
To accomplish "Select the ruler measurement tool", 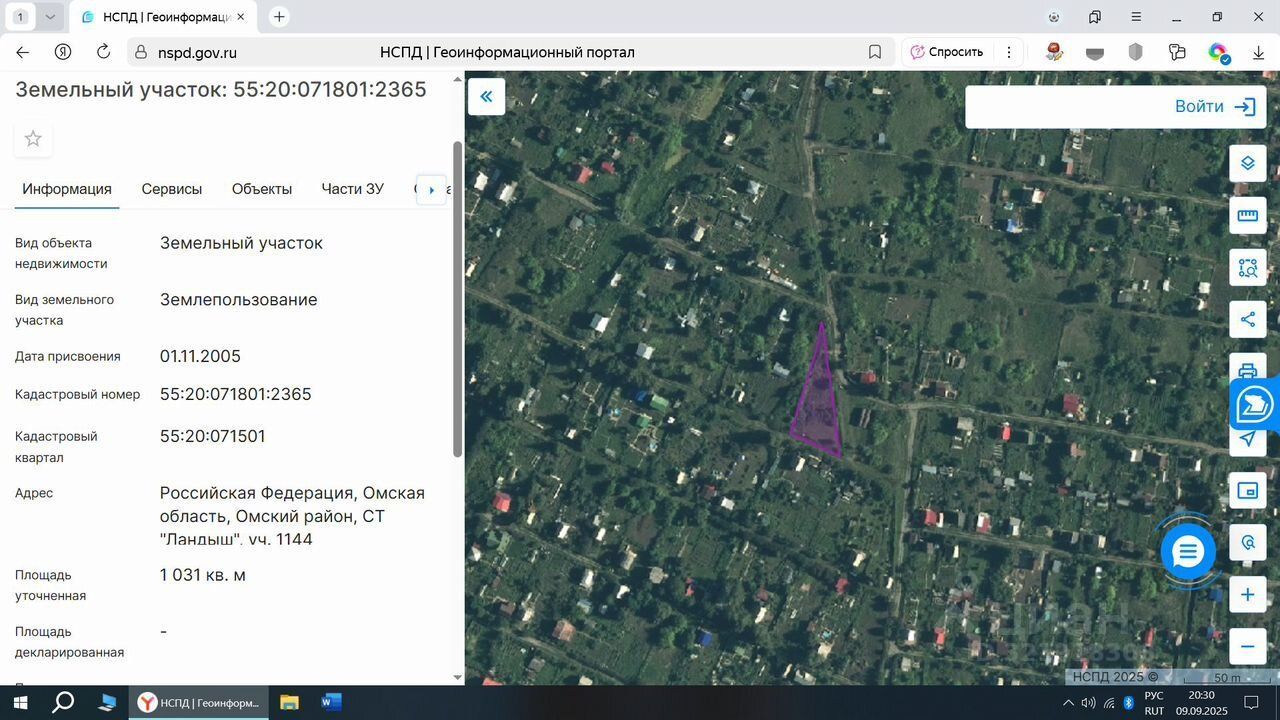I will point(1247,215).
